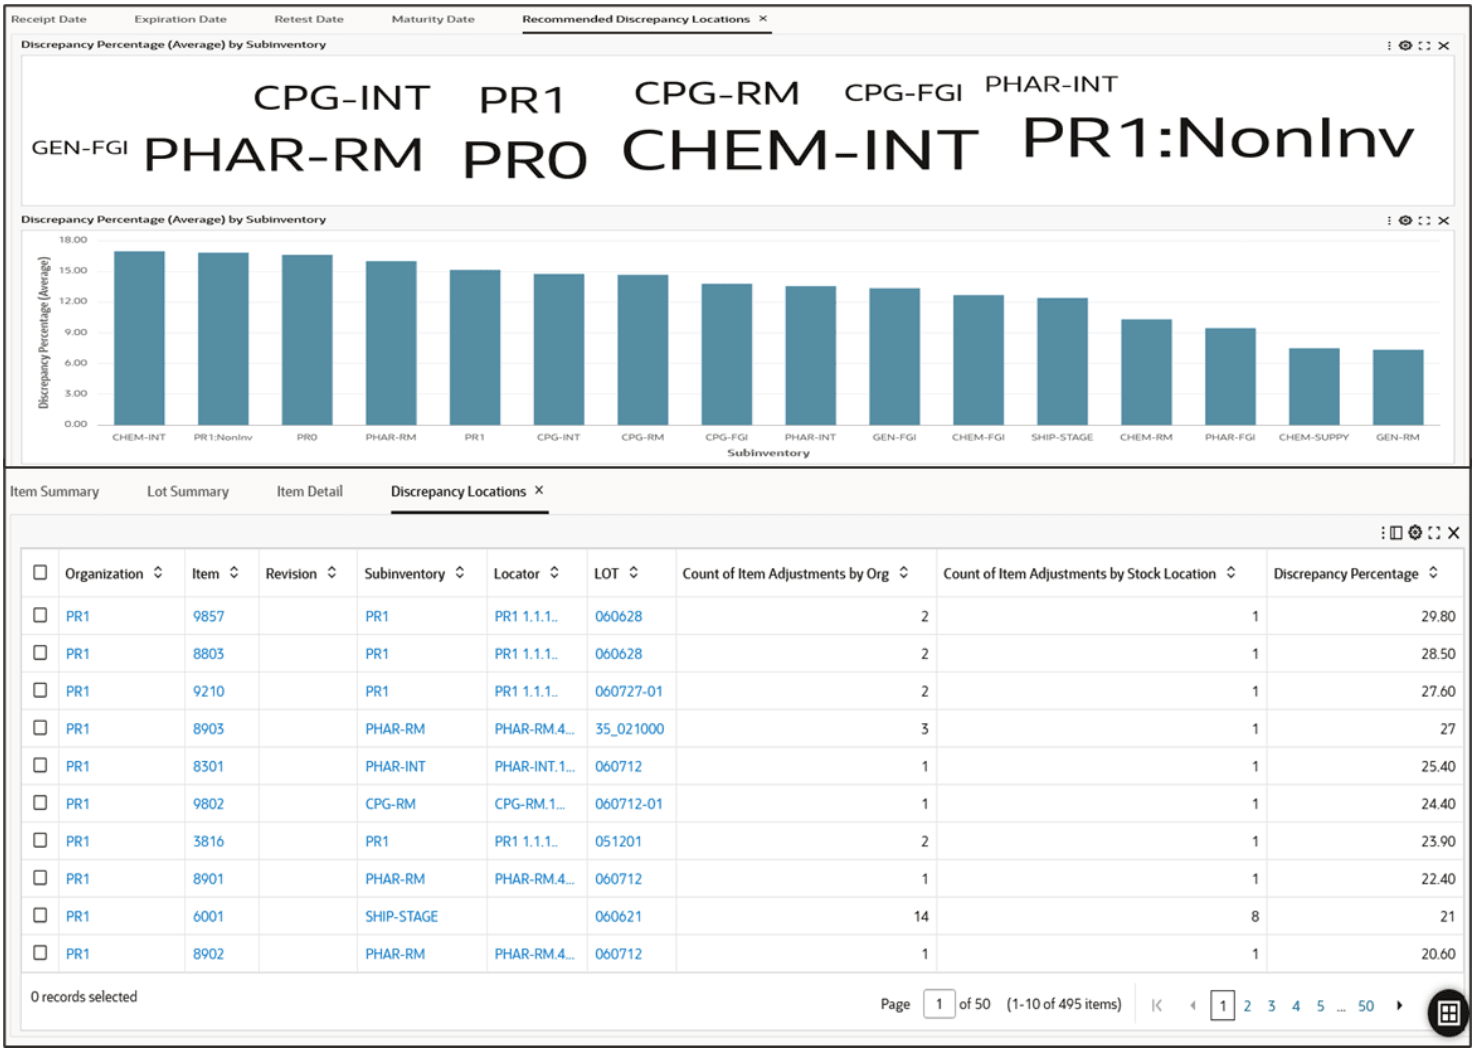Select the row checkbox for item 3816

point(40,841)
